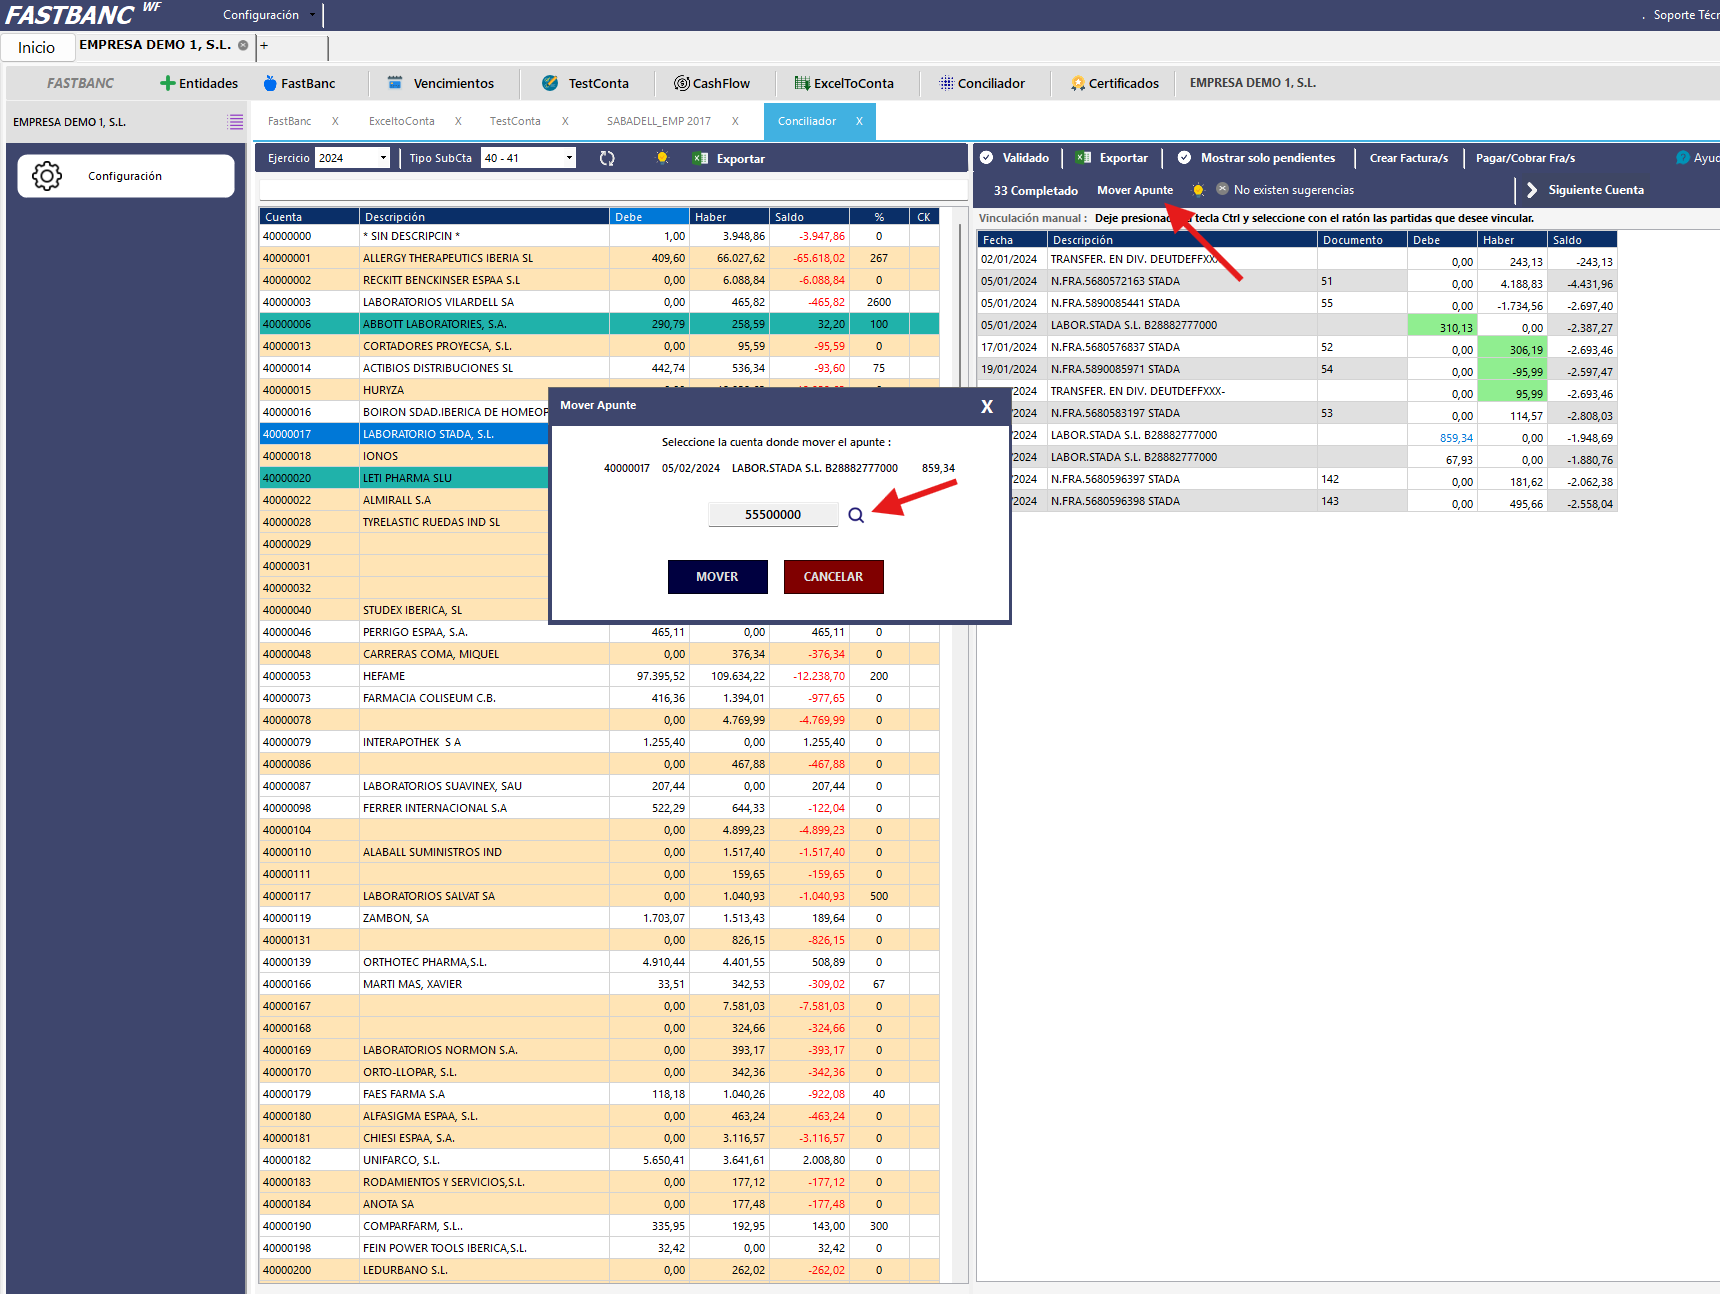Select the row ALLERGY THERAPEUTICS IBERIA SL
Viewport: 1720px width, 1294px height.
tap(599, 258)
